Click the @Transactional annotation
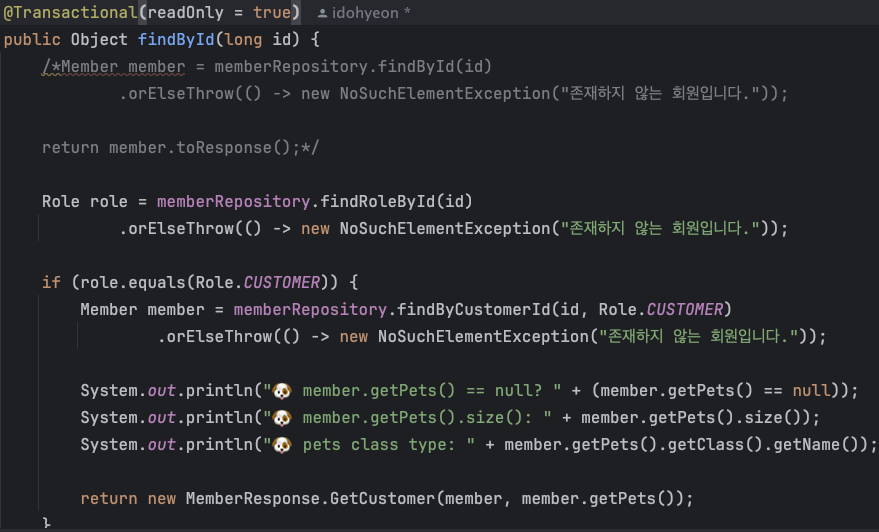879x532 pixels. 70,12
